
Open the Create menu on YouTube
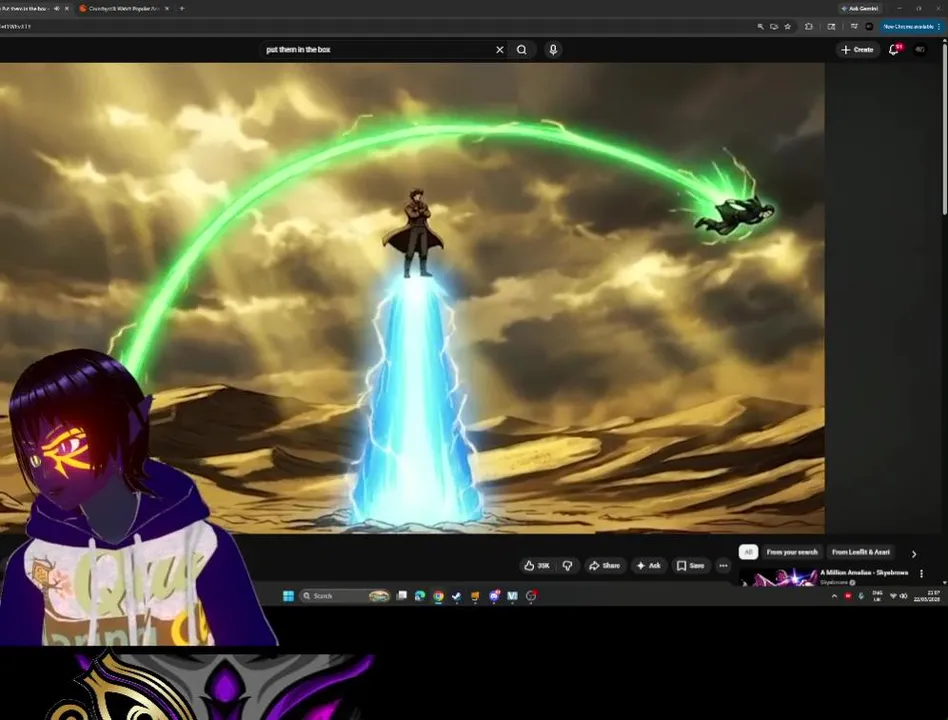857,50
